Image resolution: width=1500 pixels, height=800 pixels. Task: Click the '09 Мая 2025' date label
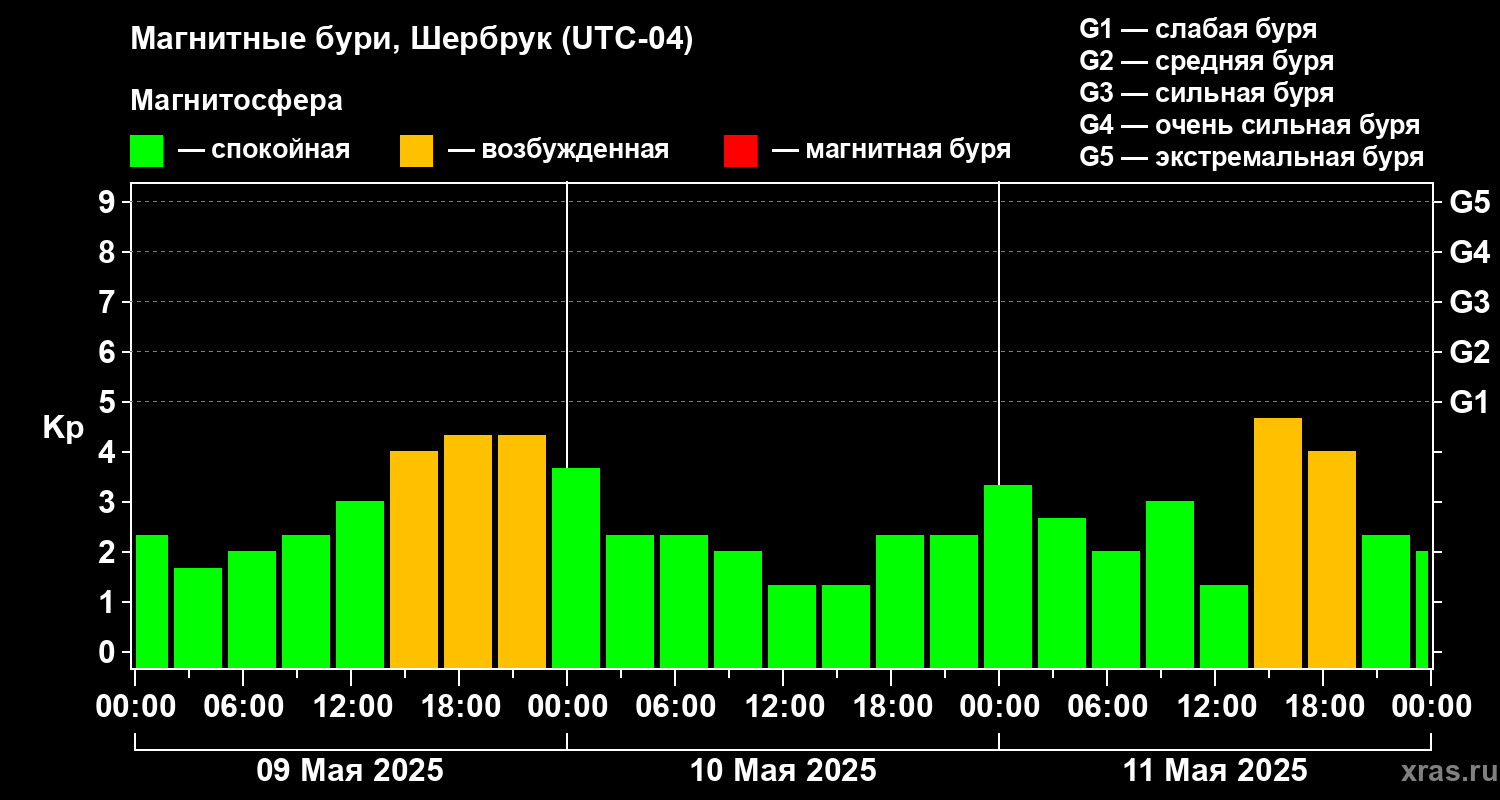pyautogui.click(x=350, y=770)
